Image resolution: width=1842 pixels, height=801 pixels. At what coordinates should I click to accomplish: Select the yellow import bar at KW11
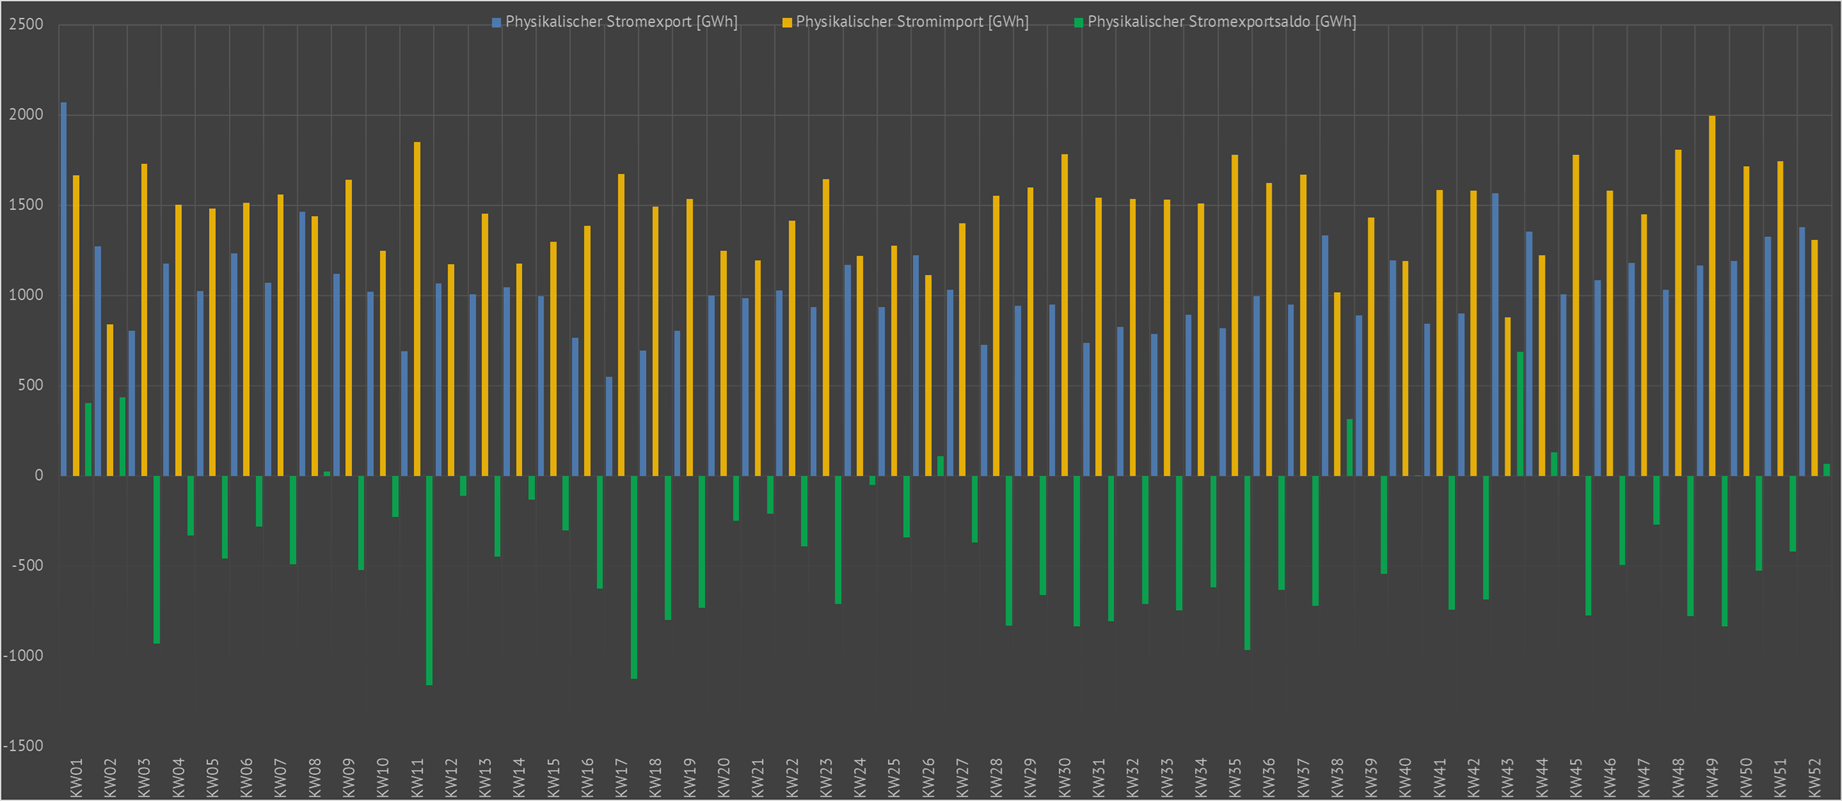(417, 308)
